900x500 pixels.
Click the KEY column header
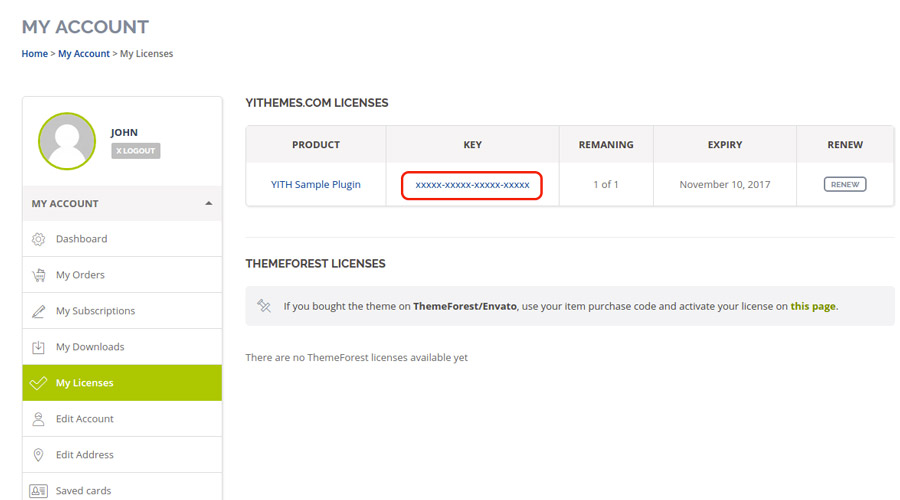pyautogui.click(x=472, y=145)
